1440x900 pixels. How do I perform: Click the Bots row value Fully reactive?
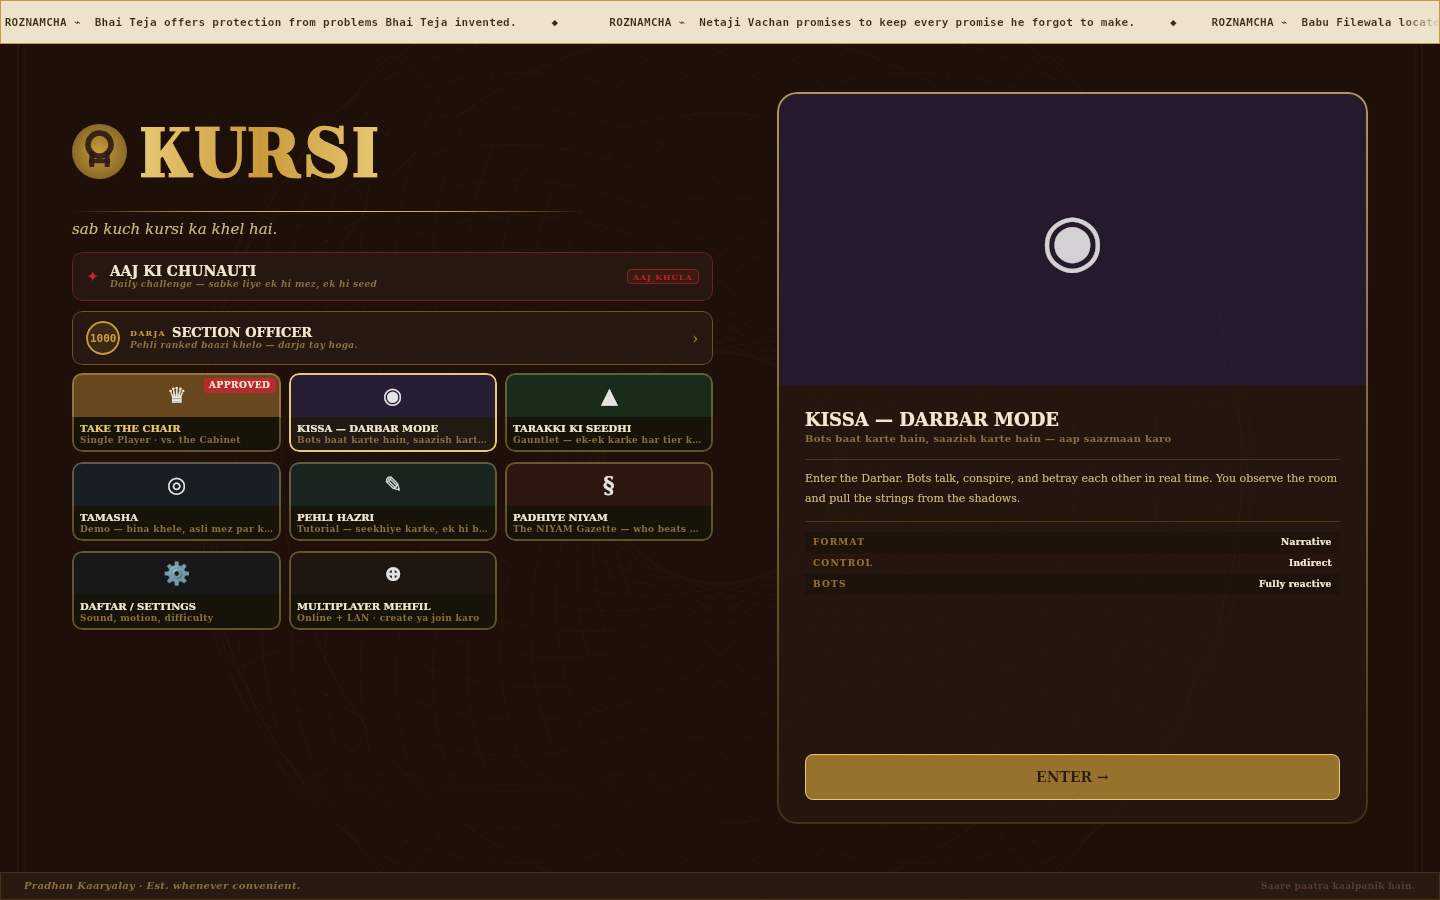coord(1295,584)
